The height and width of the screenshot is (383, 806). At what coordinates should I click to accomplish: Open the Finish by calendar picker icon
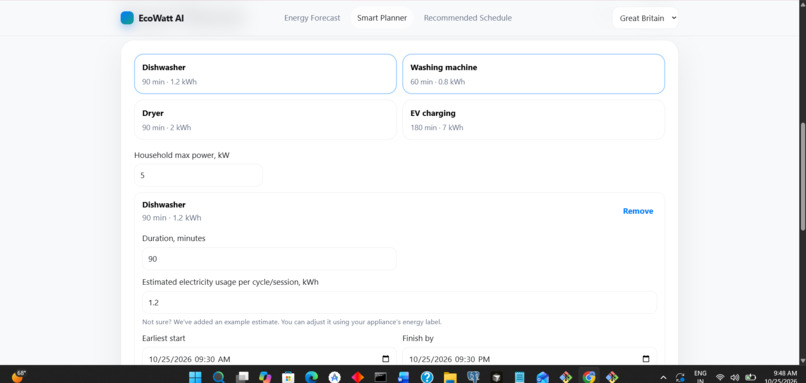646,359
